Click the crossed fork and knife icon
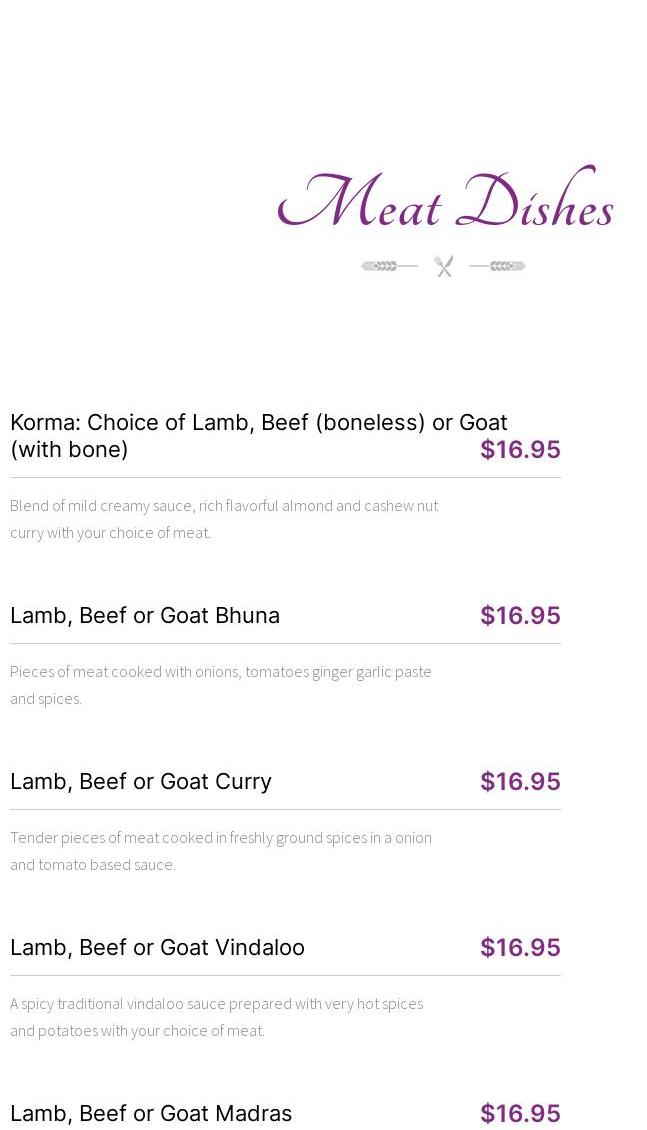 444,266
